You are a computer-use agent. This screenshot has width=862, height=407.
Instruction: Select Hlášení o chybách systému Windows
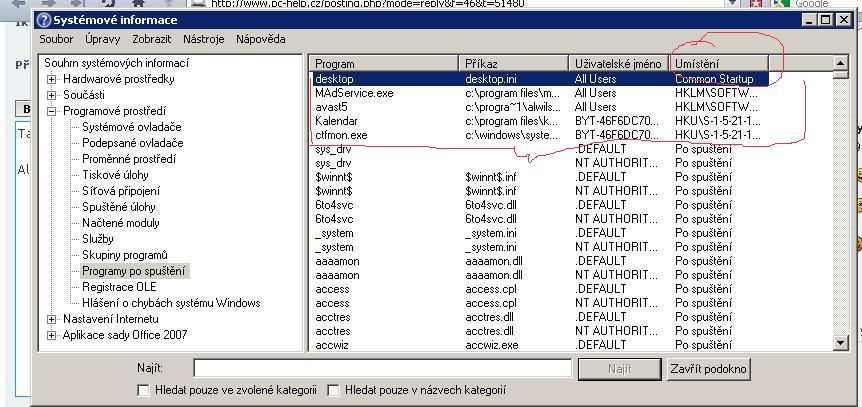point(172,302)
